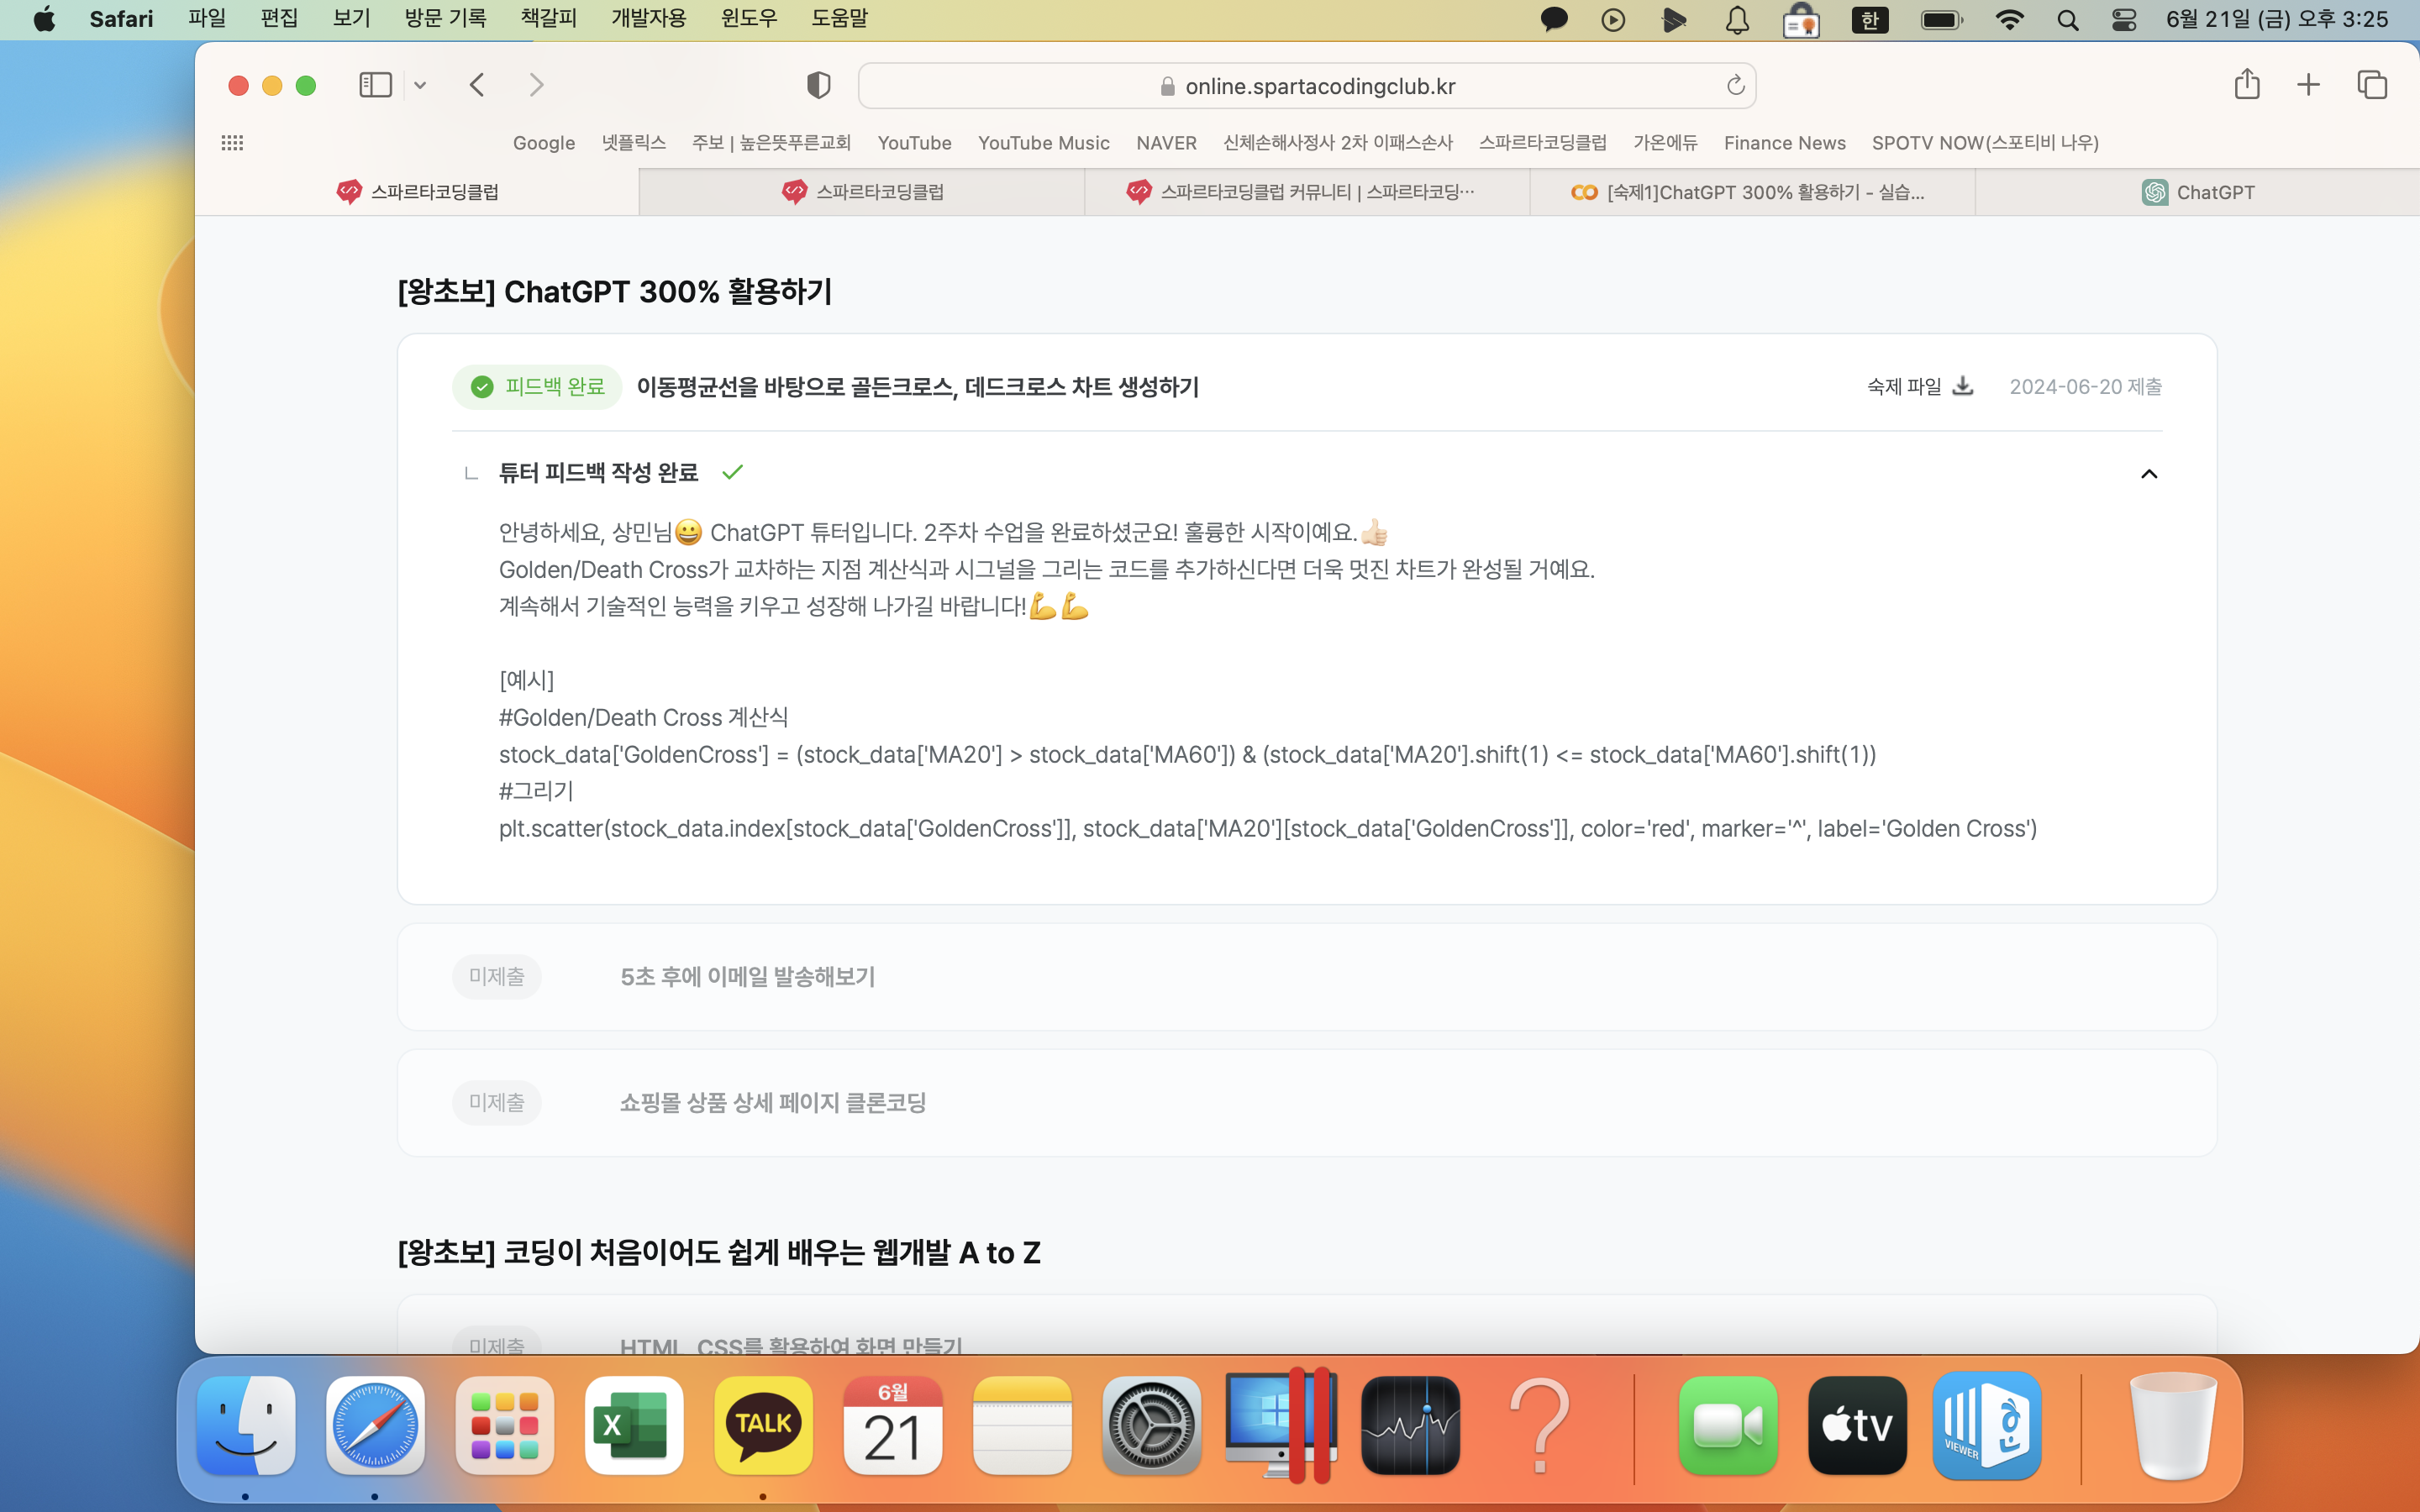
Task: Open the 개발자용 menu
Action: pyautogui.click(x=649, y=19)
